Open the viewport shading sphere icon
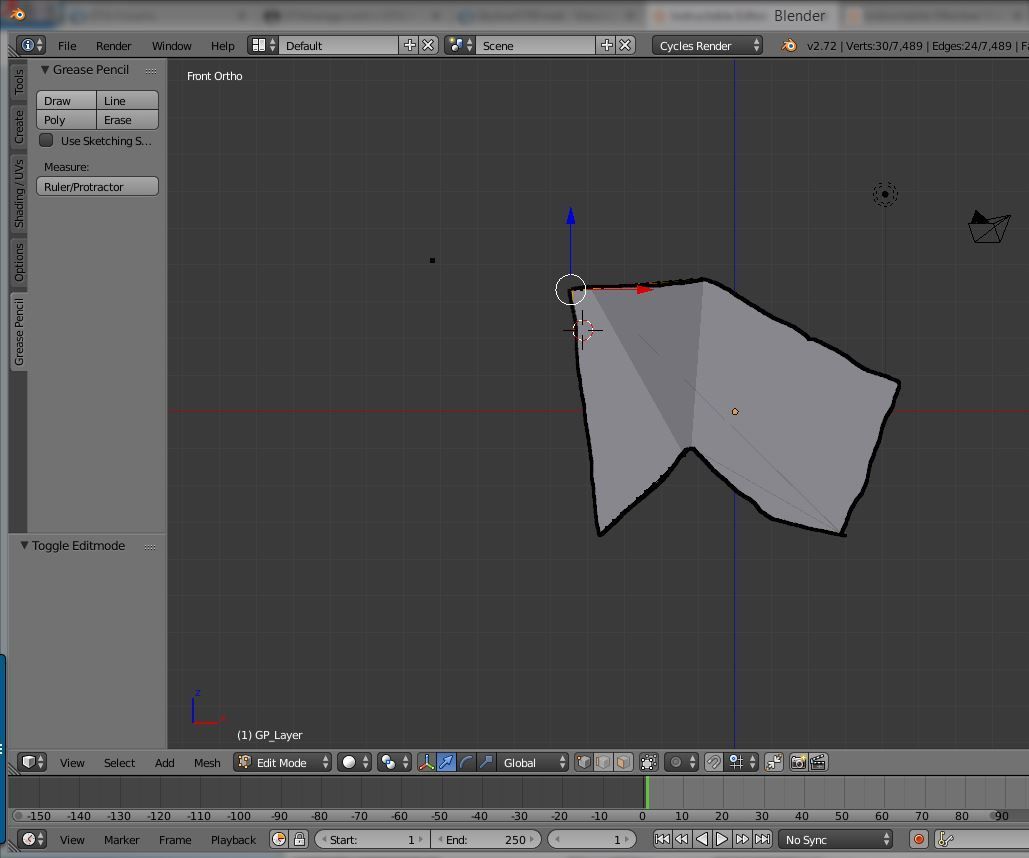 point(350,762)
